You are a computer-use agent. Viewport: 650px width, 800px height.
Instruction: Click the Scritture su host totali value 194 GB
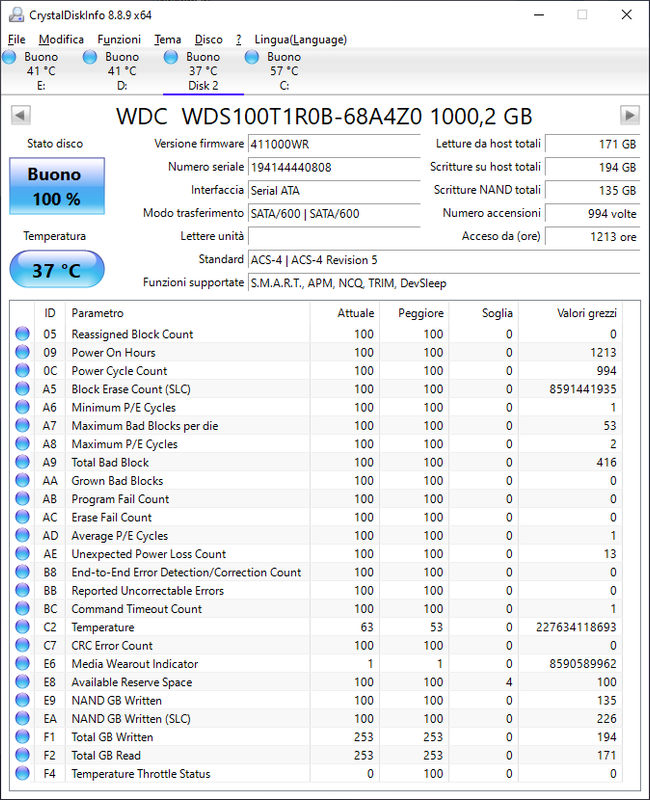coord(592,167)
